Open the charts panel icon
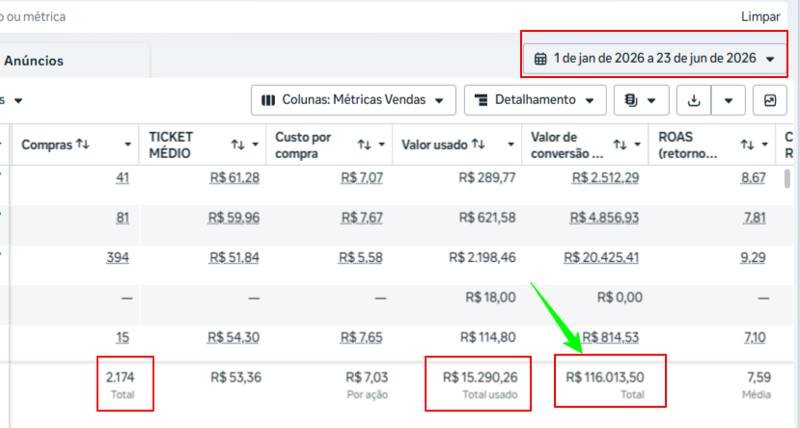This screenshot has width=800, height=428. (770, 100)
